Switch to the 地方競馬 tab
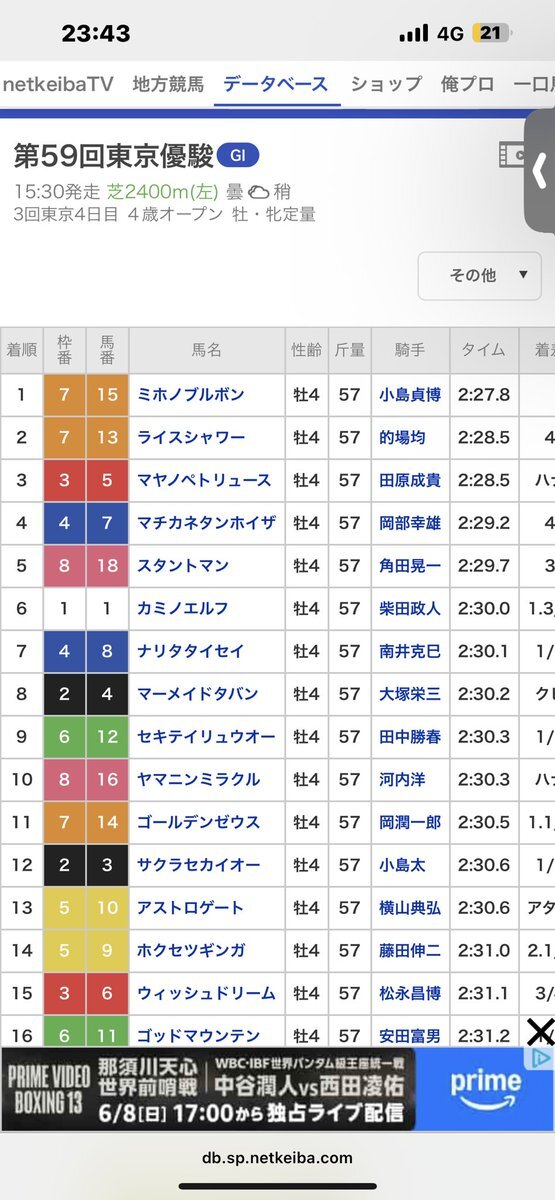The height and width of the screenshot is (1200, 555). tap(168, 84)
